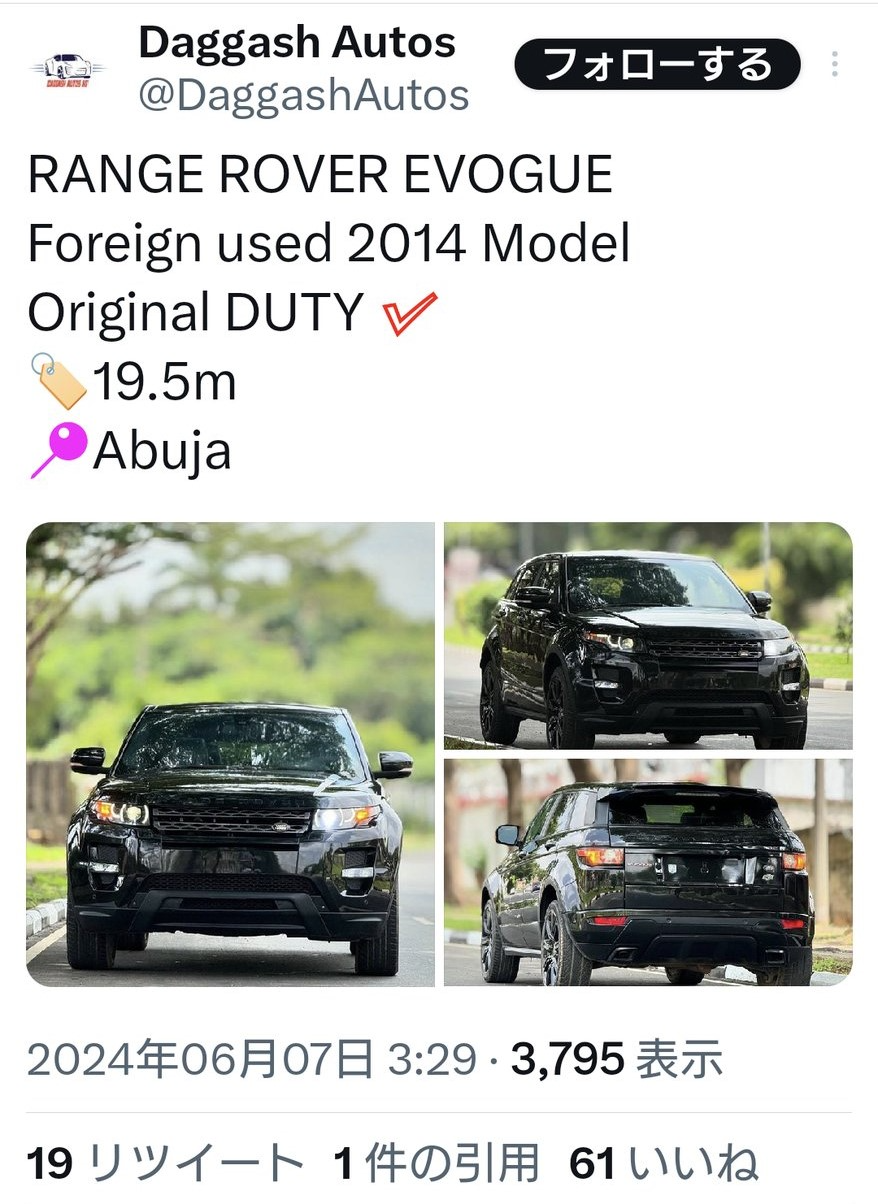The width and height of the screenshot is (878, 1204).
Task: Open the @DaggashAutos handle link
Action: click(304, 95)
